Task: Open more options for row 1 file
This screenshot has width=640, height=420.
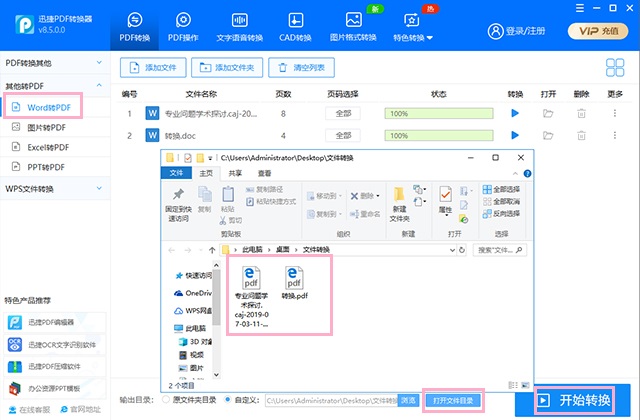Action: point(615,113)
